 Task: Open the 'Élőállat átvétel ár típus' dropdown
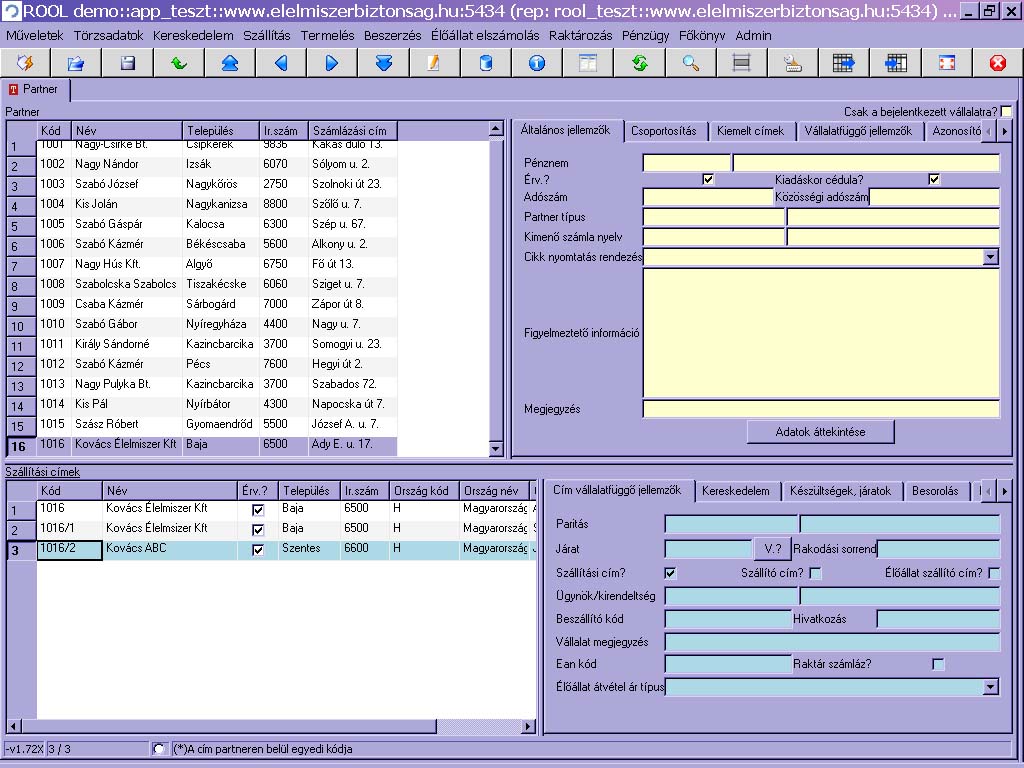coord(990,687)
